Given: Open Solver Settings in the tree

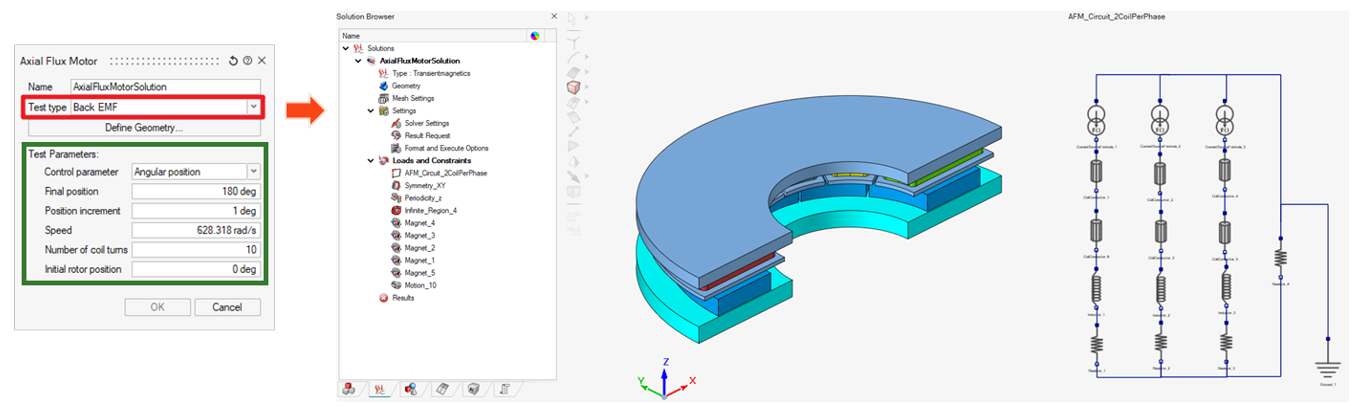Looking at the screenshot, I should coord(427,123).
